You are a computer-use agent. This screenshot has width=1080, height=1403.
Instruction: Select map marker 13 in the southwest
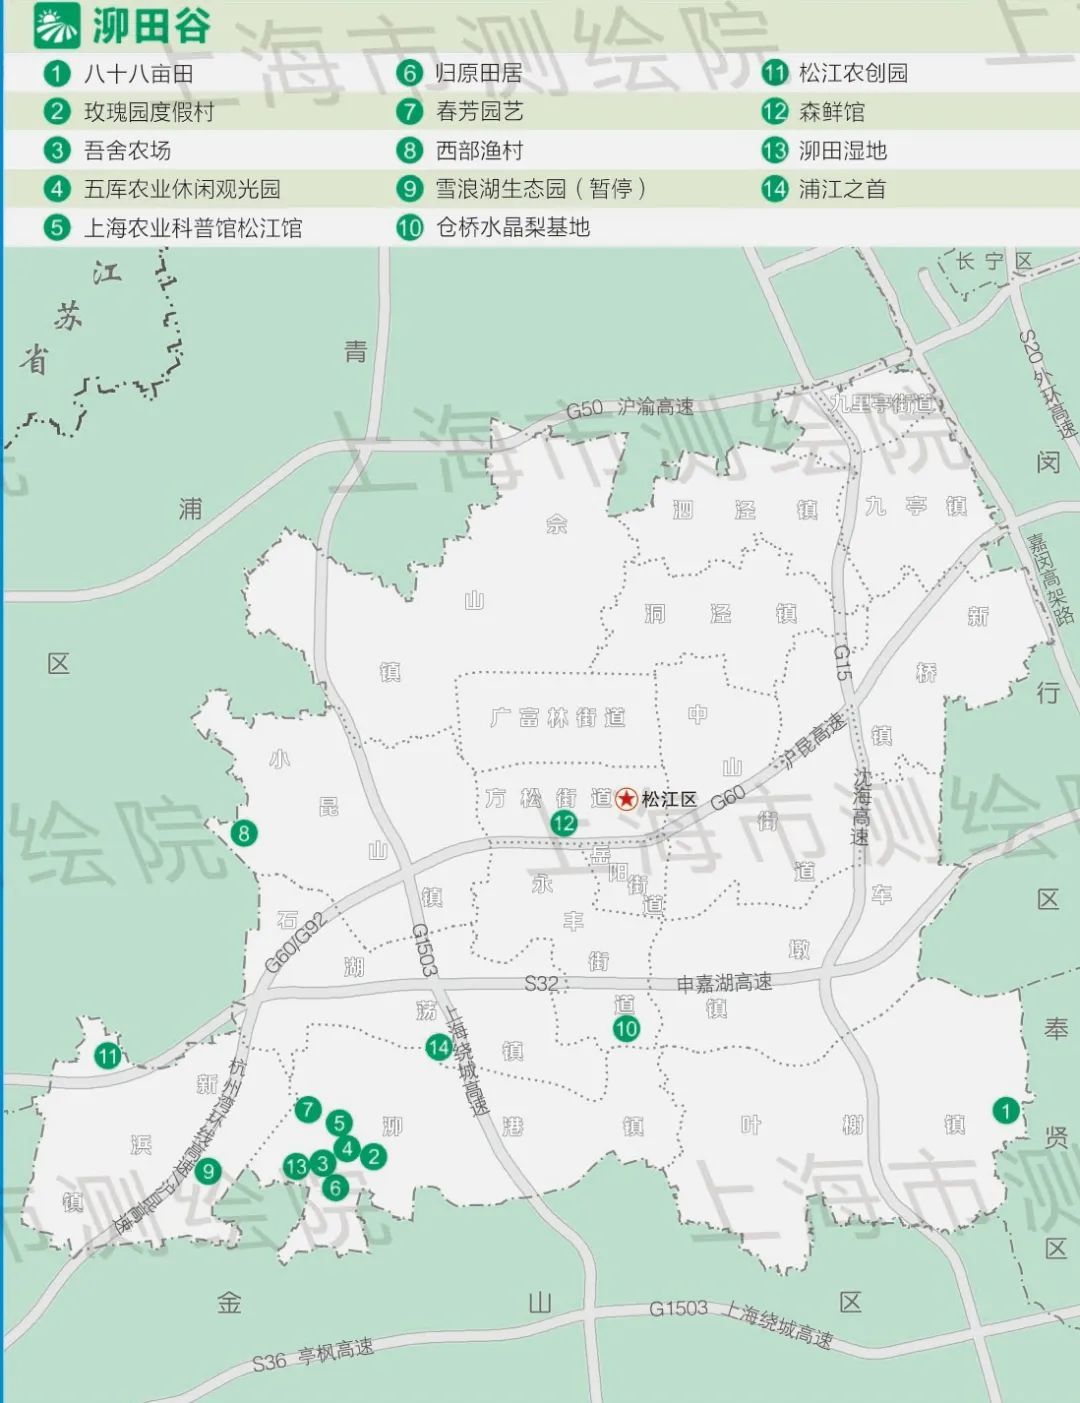296,1166
